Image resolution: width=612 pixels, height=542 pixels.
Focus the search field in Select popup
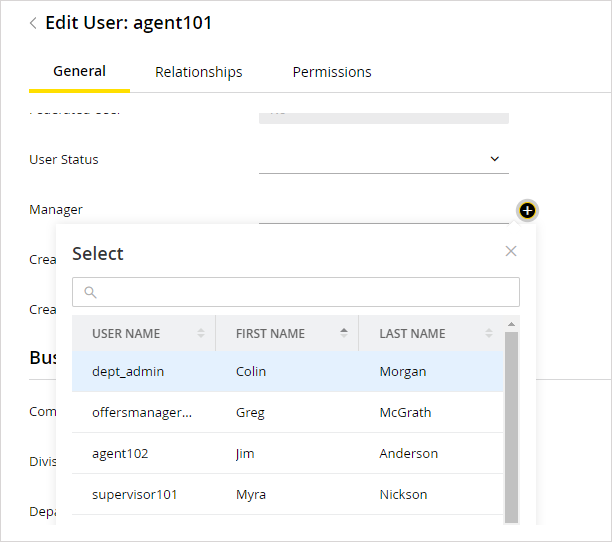pos(296,292)
